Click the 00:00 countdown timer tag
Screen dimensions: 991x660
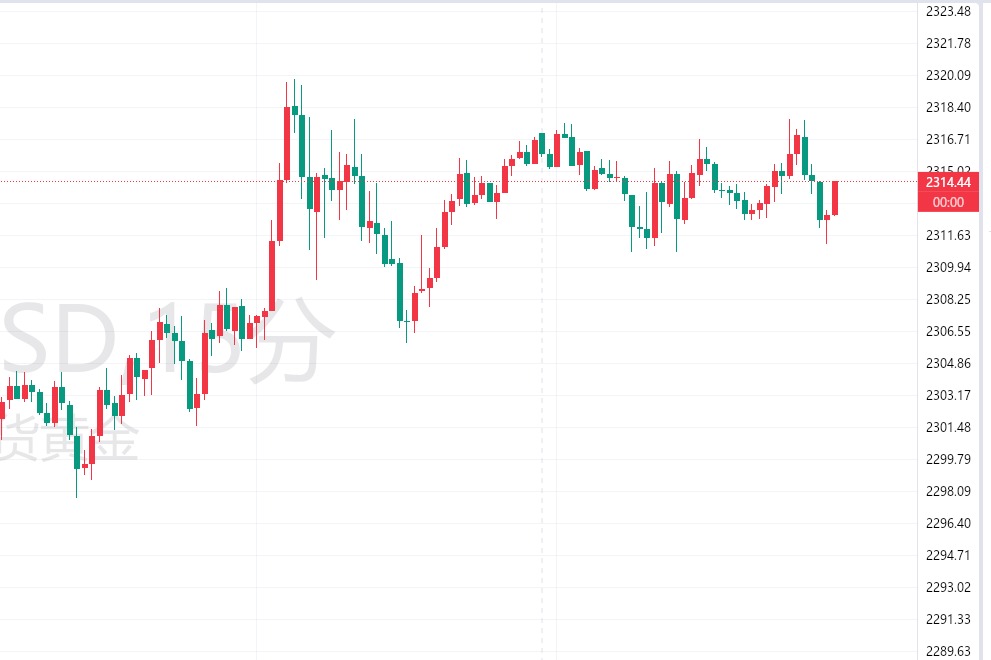(x=948, y=202)
